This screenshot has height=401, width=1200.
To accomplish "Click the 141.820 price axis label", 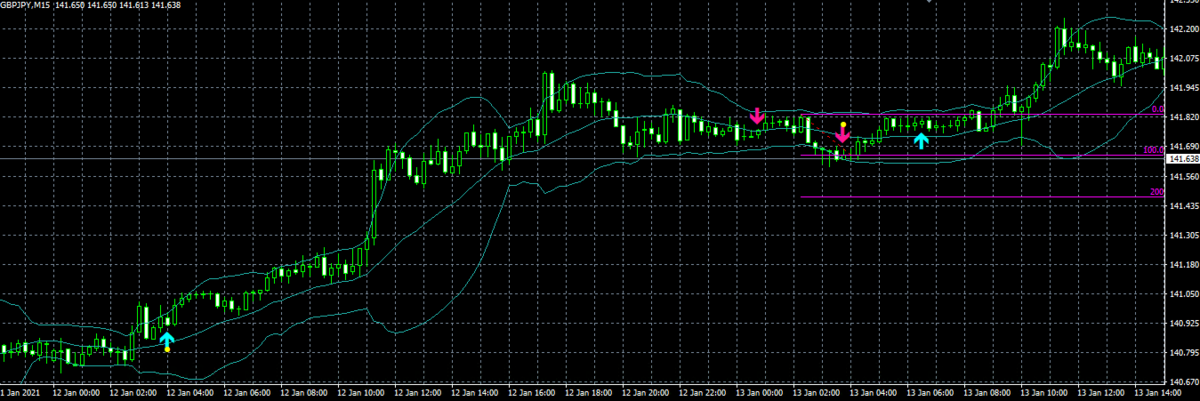I will tap(1184, 117).
